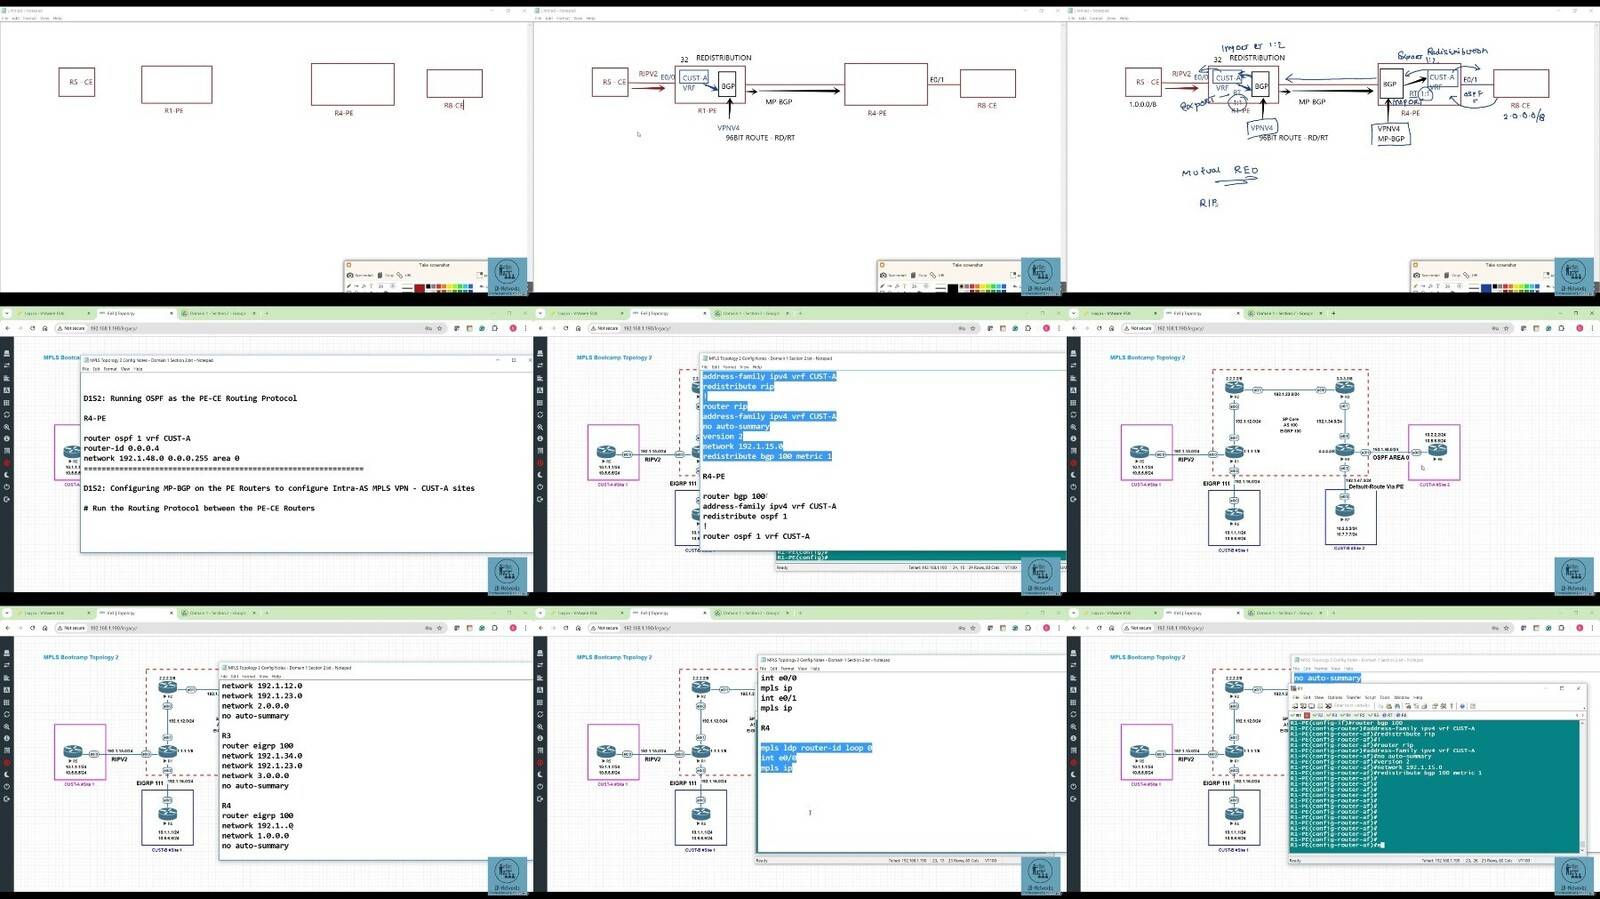Open tab search chevron in OSPF AREA 0 frame browser
This screenshot has width=1600, height=899.
point(1074,313)
